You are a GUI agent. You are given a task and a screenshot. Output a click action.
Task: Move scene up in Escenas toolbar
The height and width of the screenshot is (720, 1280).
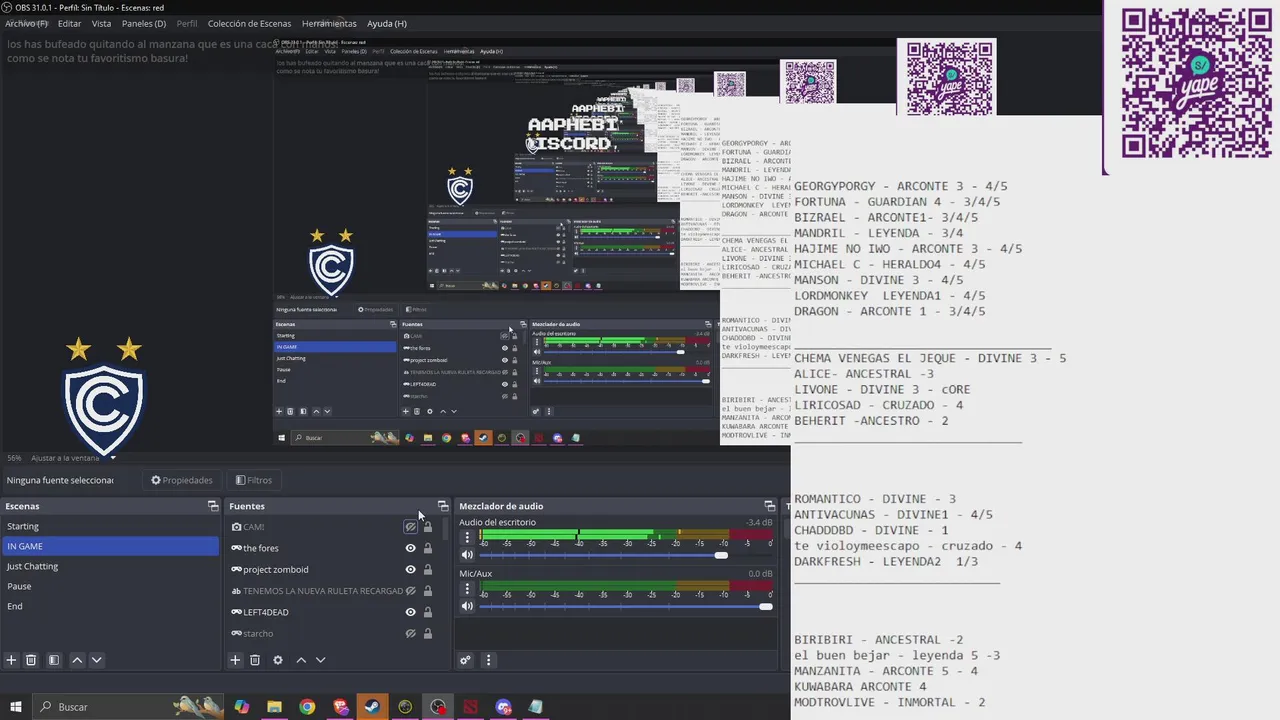coord(77,660)
